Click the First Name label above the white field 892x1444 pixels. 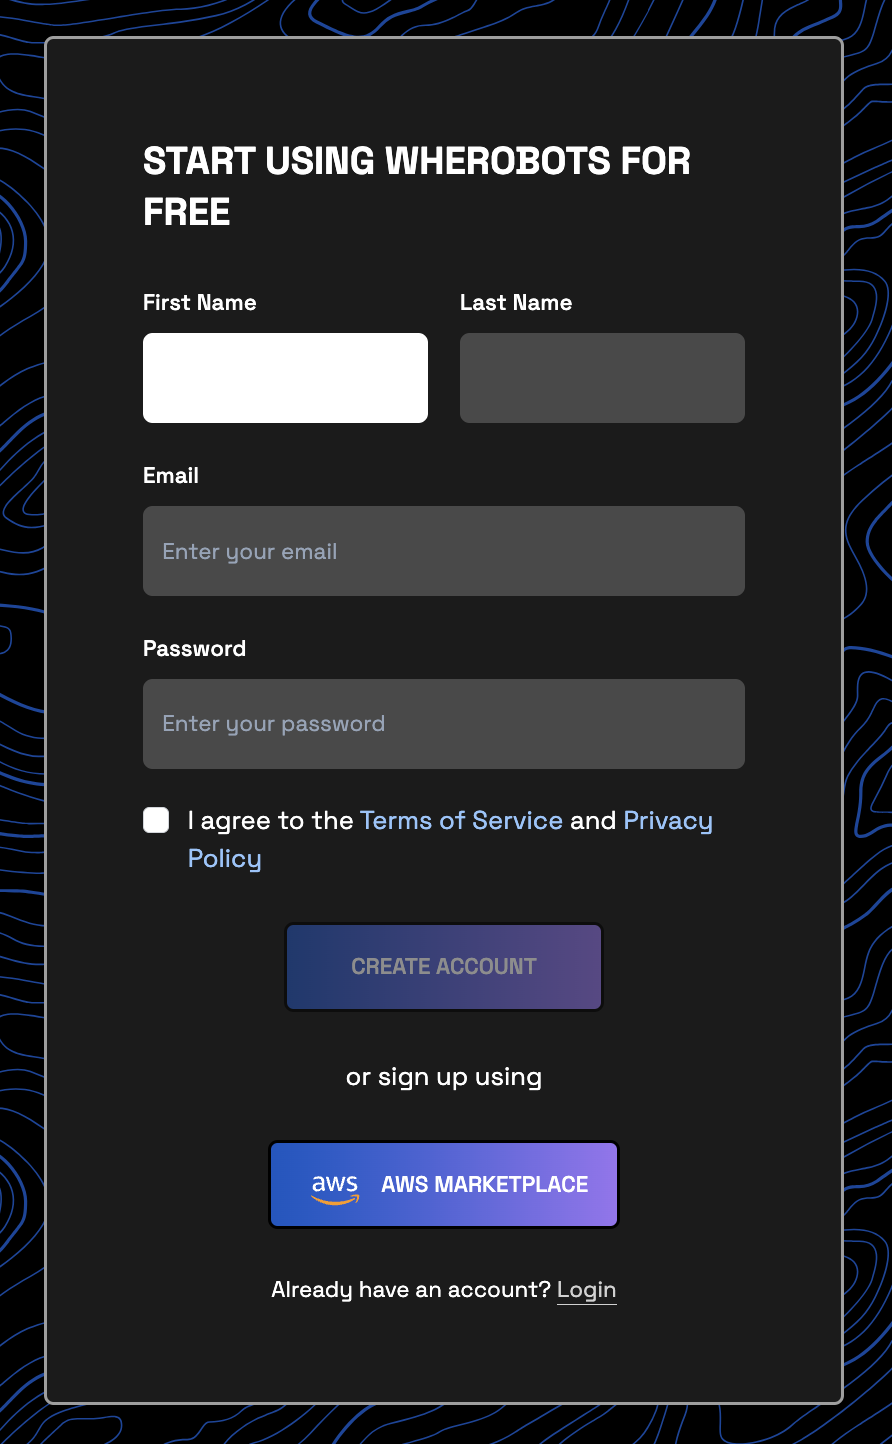coord(200,302)
